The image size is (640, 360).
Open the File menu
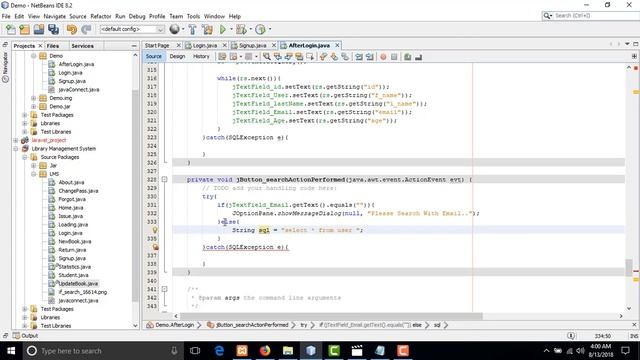(6, 16)
